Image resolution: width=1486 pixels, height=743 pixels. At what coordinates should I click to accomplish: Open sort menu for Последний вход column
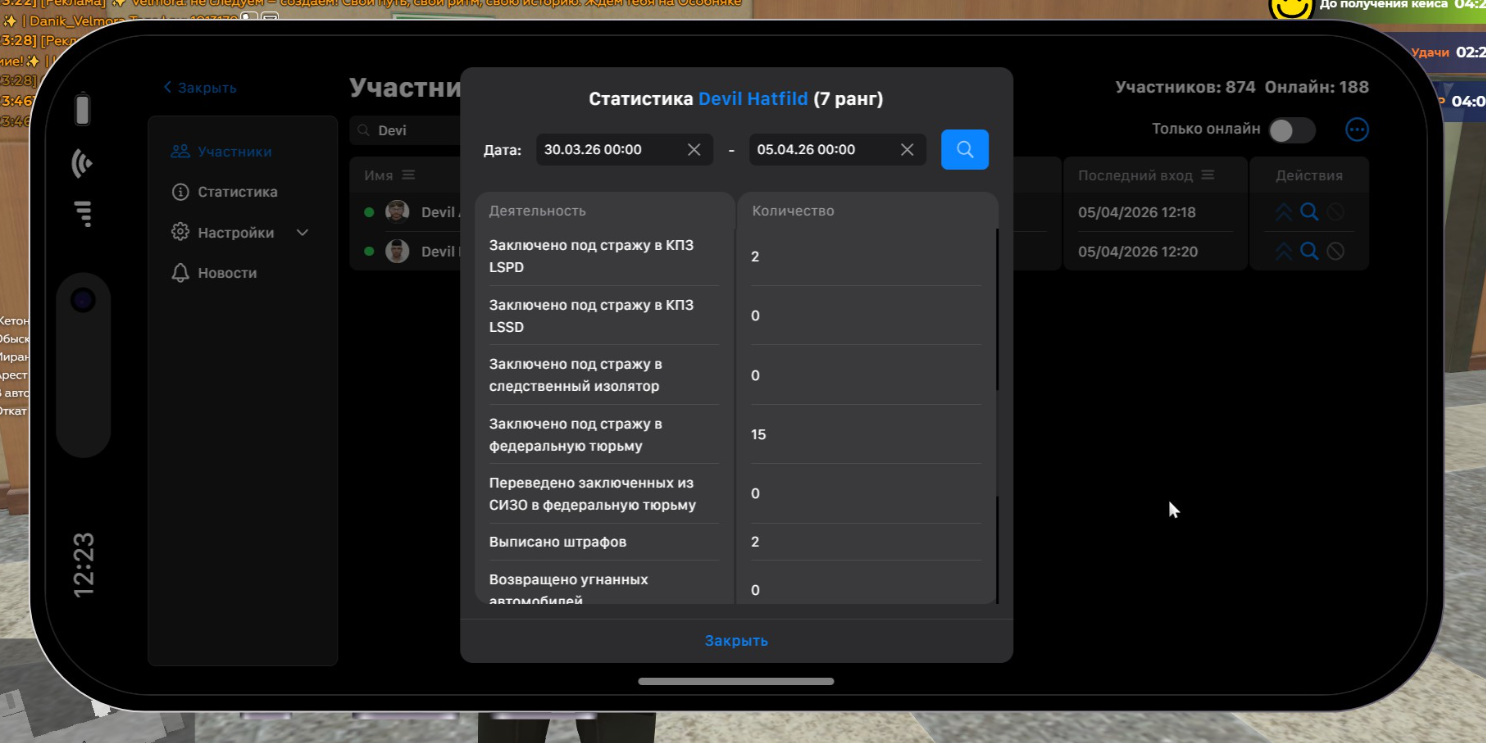pos(1208,176)
